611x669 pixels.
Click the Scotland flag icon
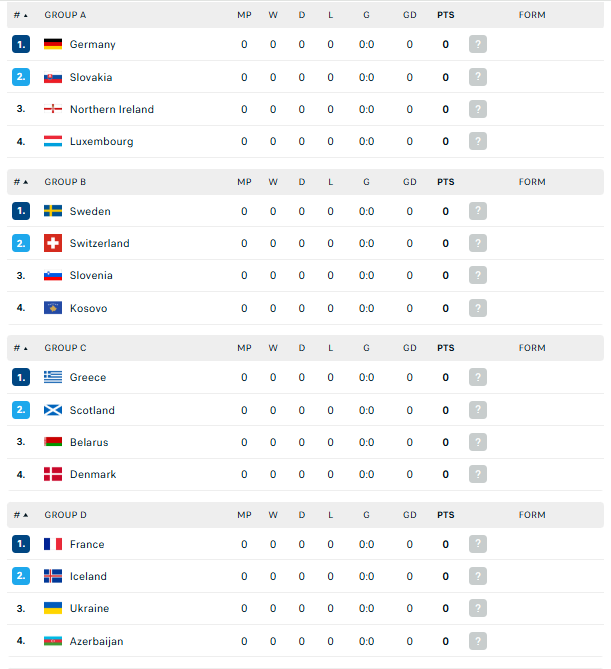53,410
